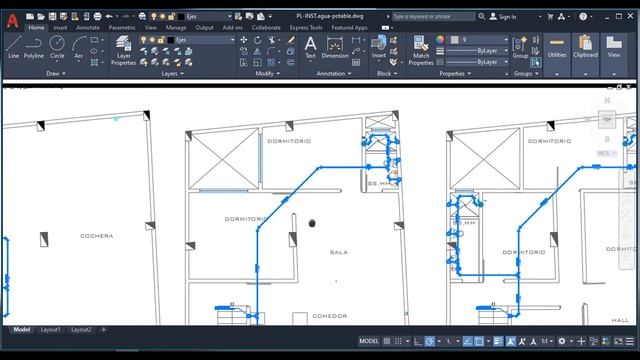Click the keyword search input field
Screen dimensions: 640x360
[434, 17]
